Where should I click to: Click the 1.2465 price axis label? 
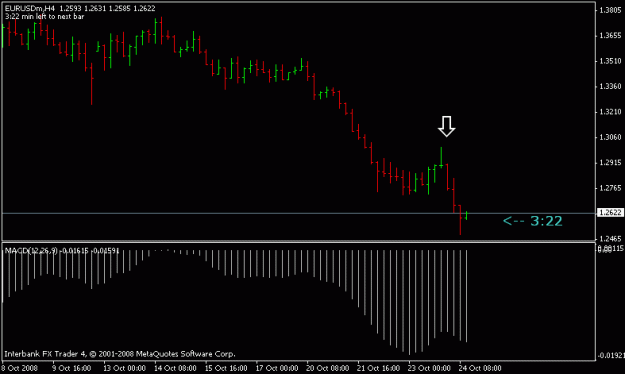click(611, 239)
